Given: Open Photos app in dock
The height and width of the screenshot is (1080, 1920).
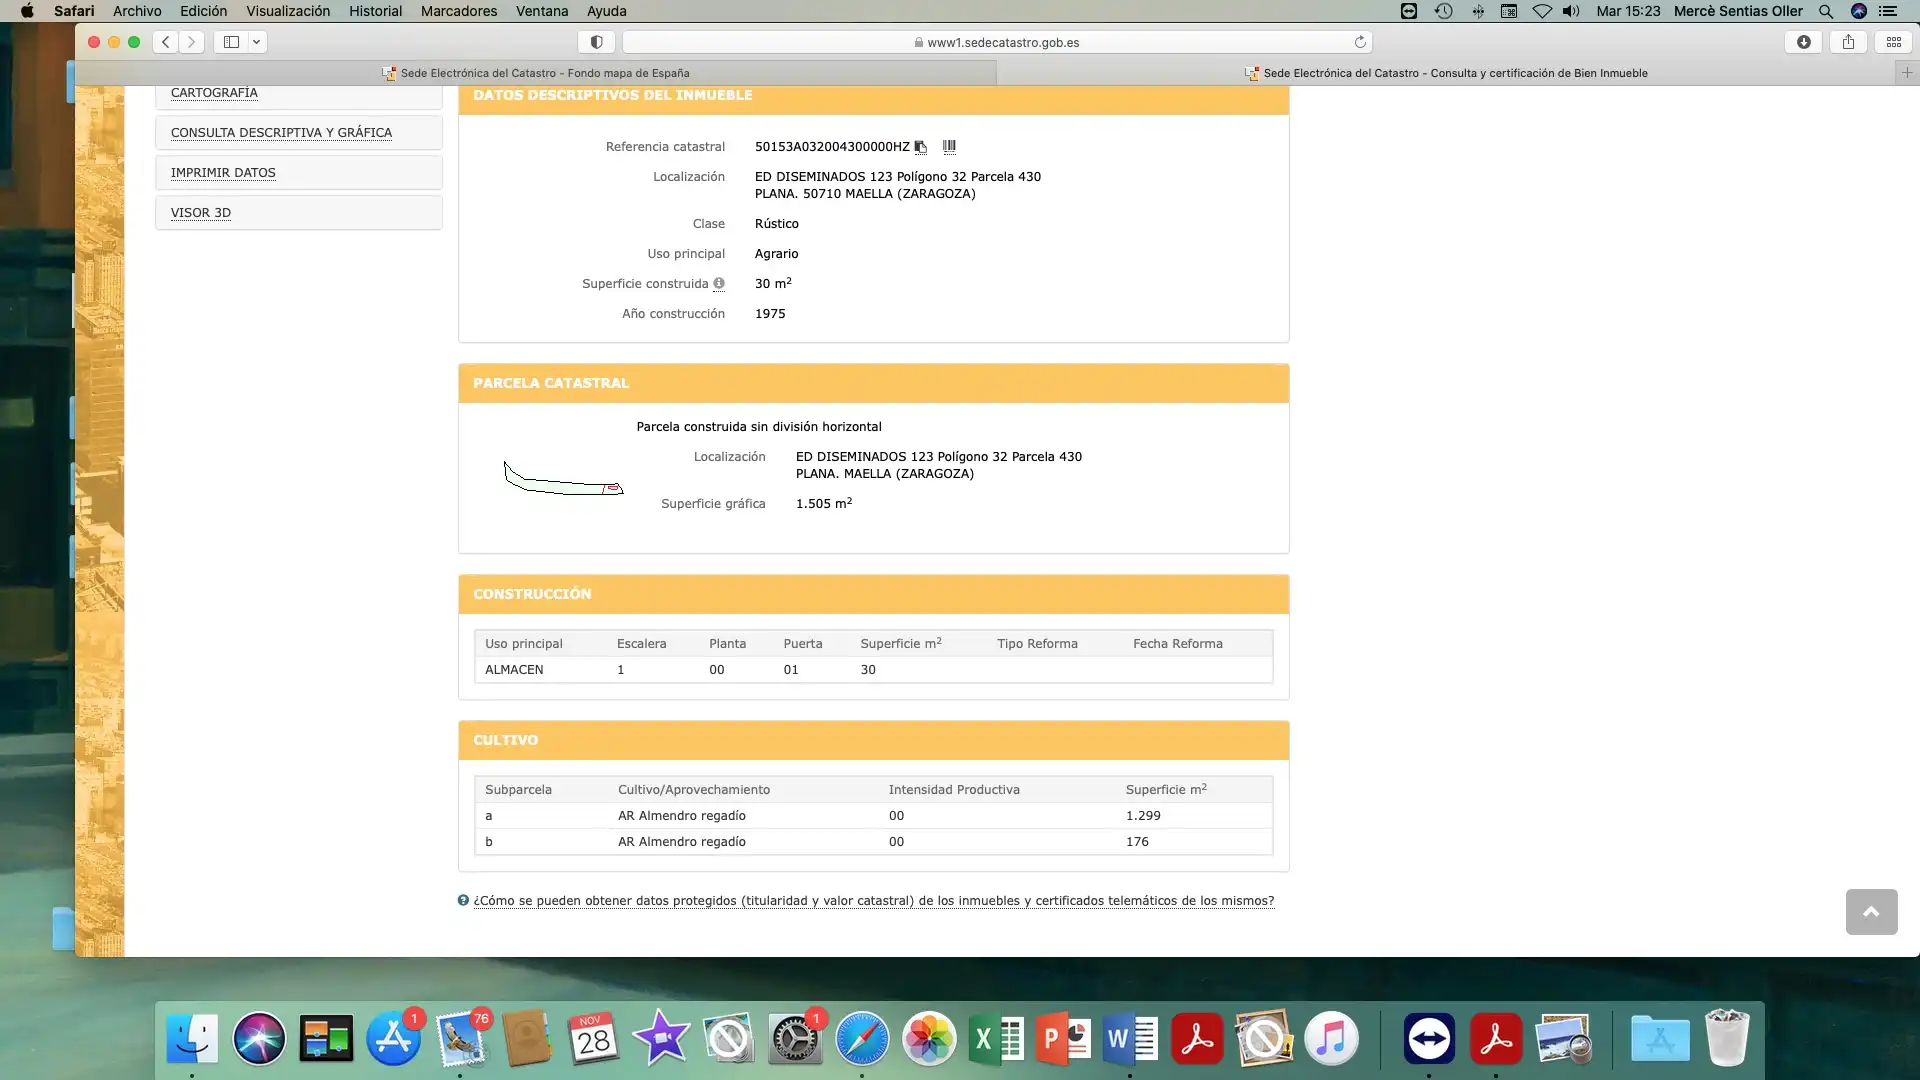Looking at the screenshot, I should point(929,1039).
